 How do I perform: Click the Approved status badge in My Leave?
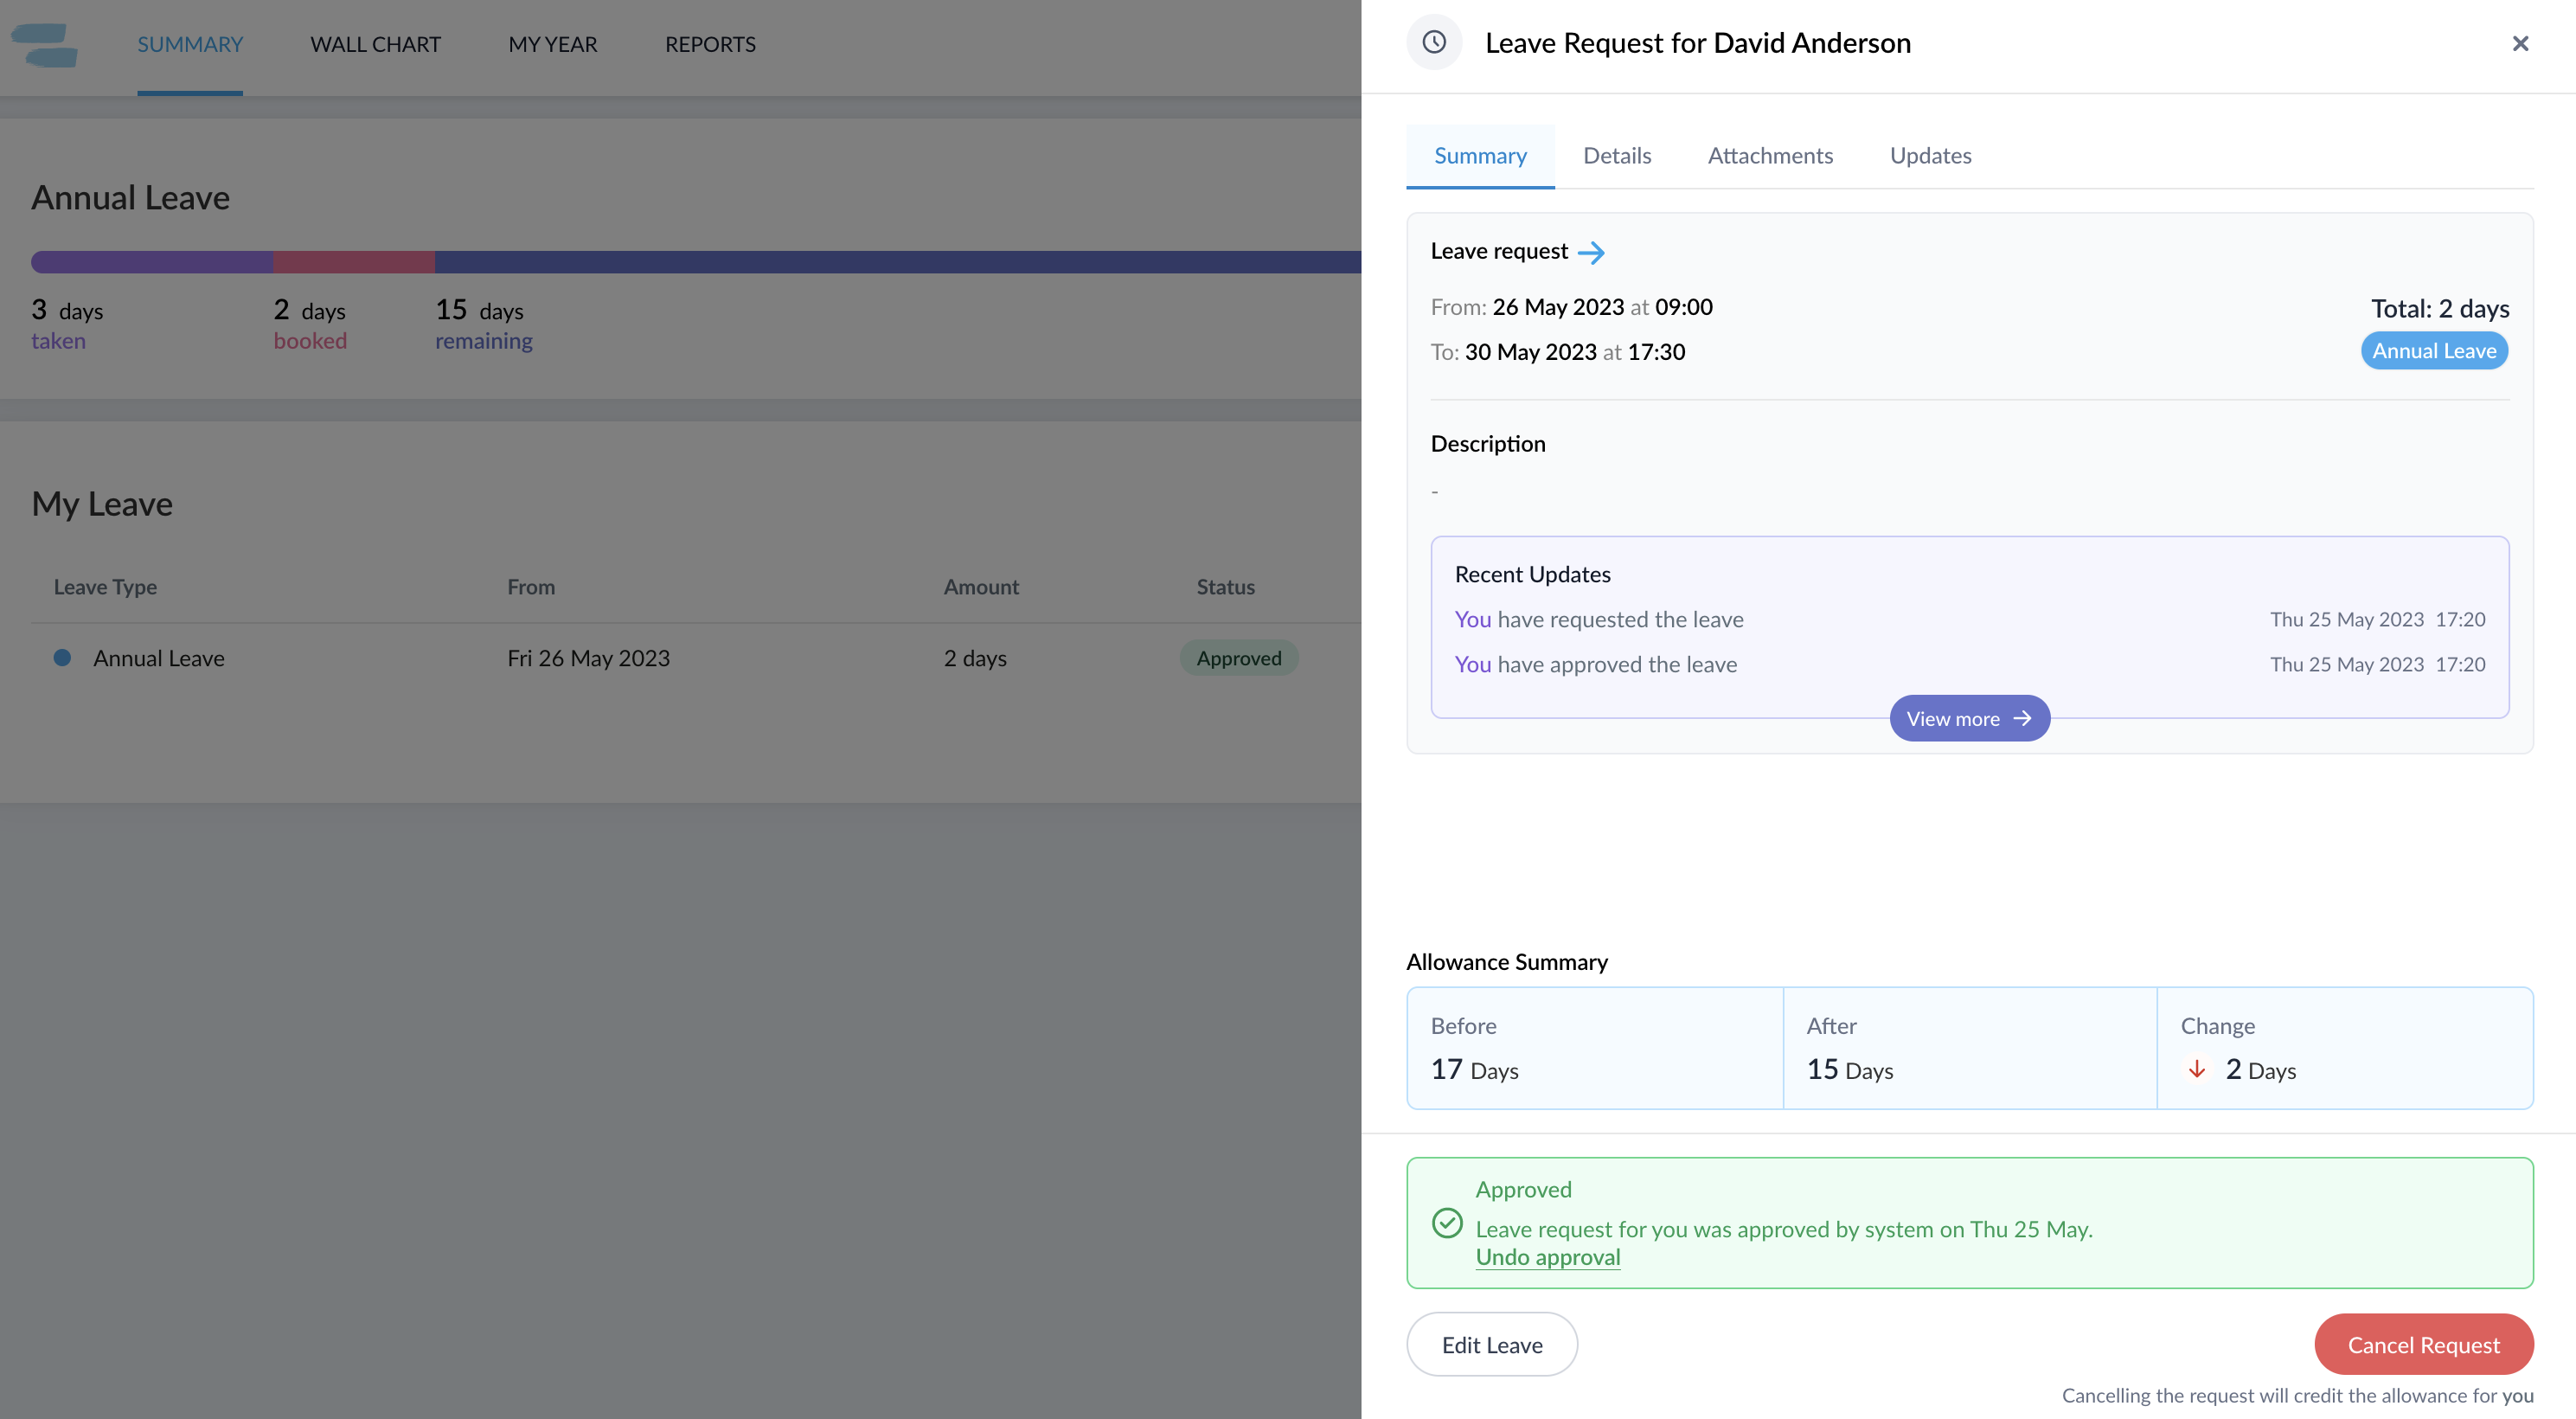(1239, 658)
